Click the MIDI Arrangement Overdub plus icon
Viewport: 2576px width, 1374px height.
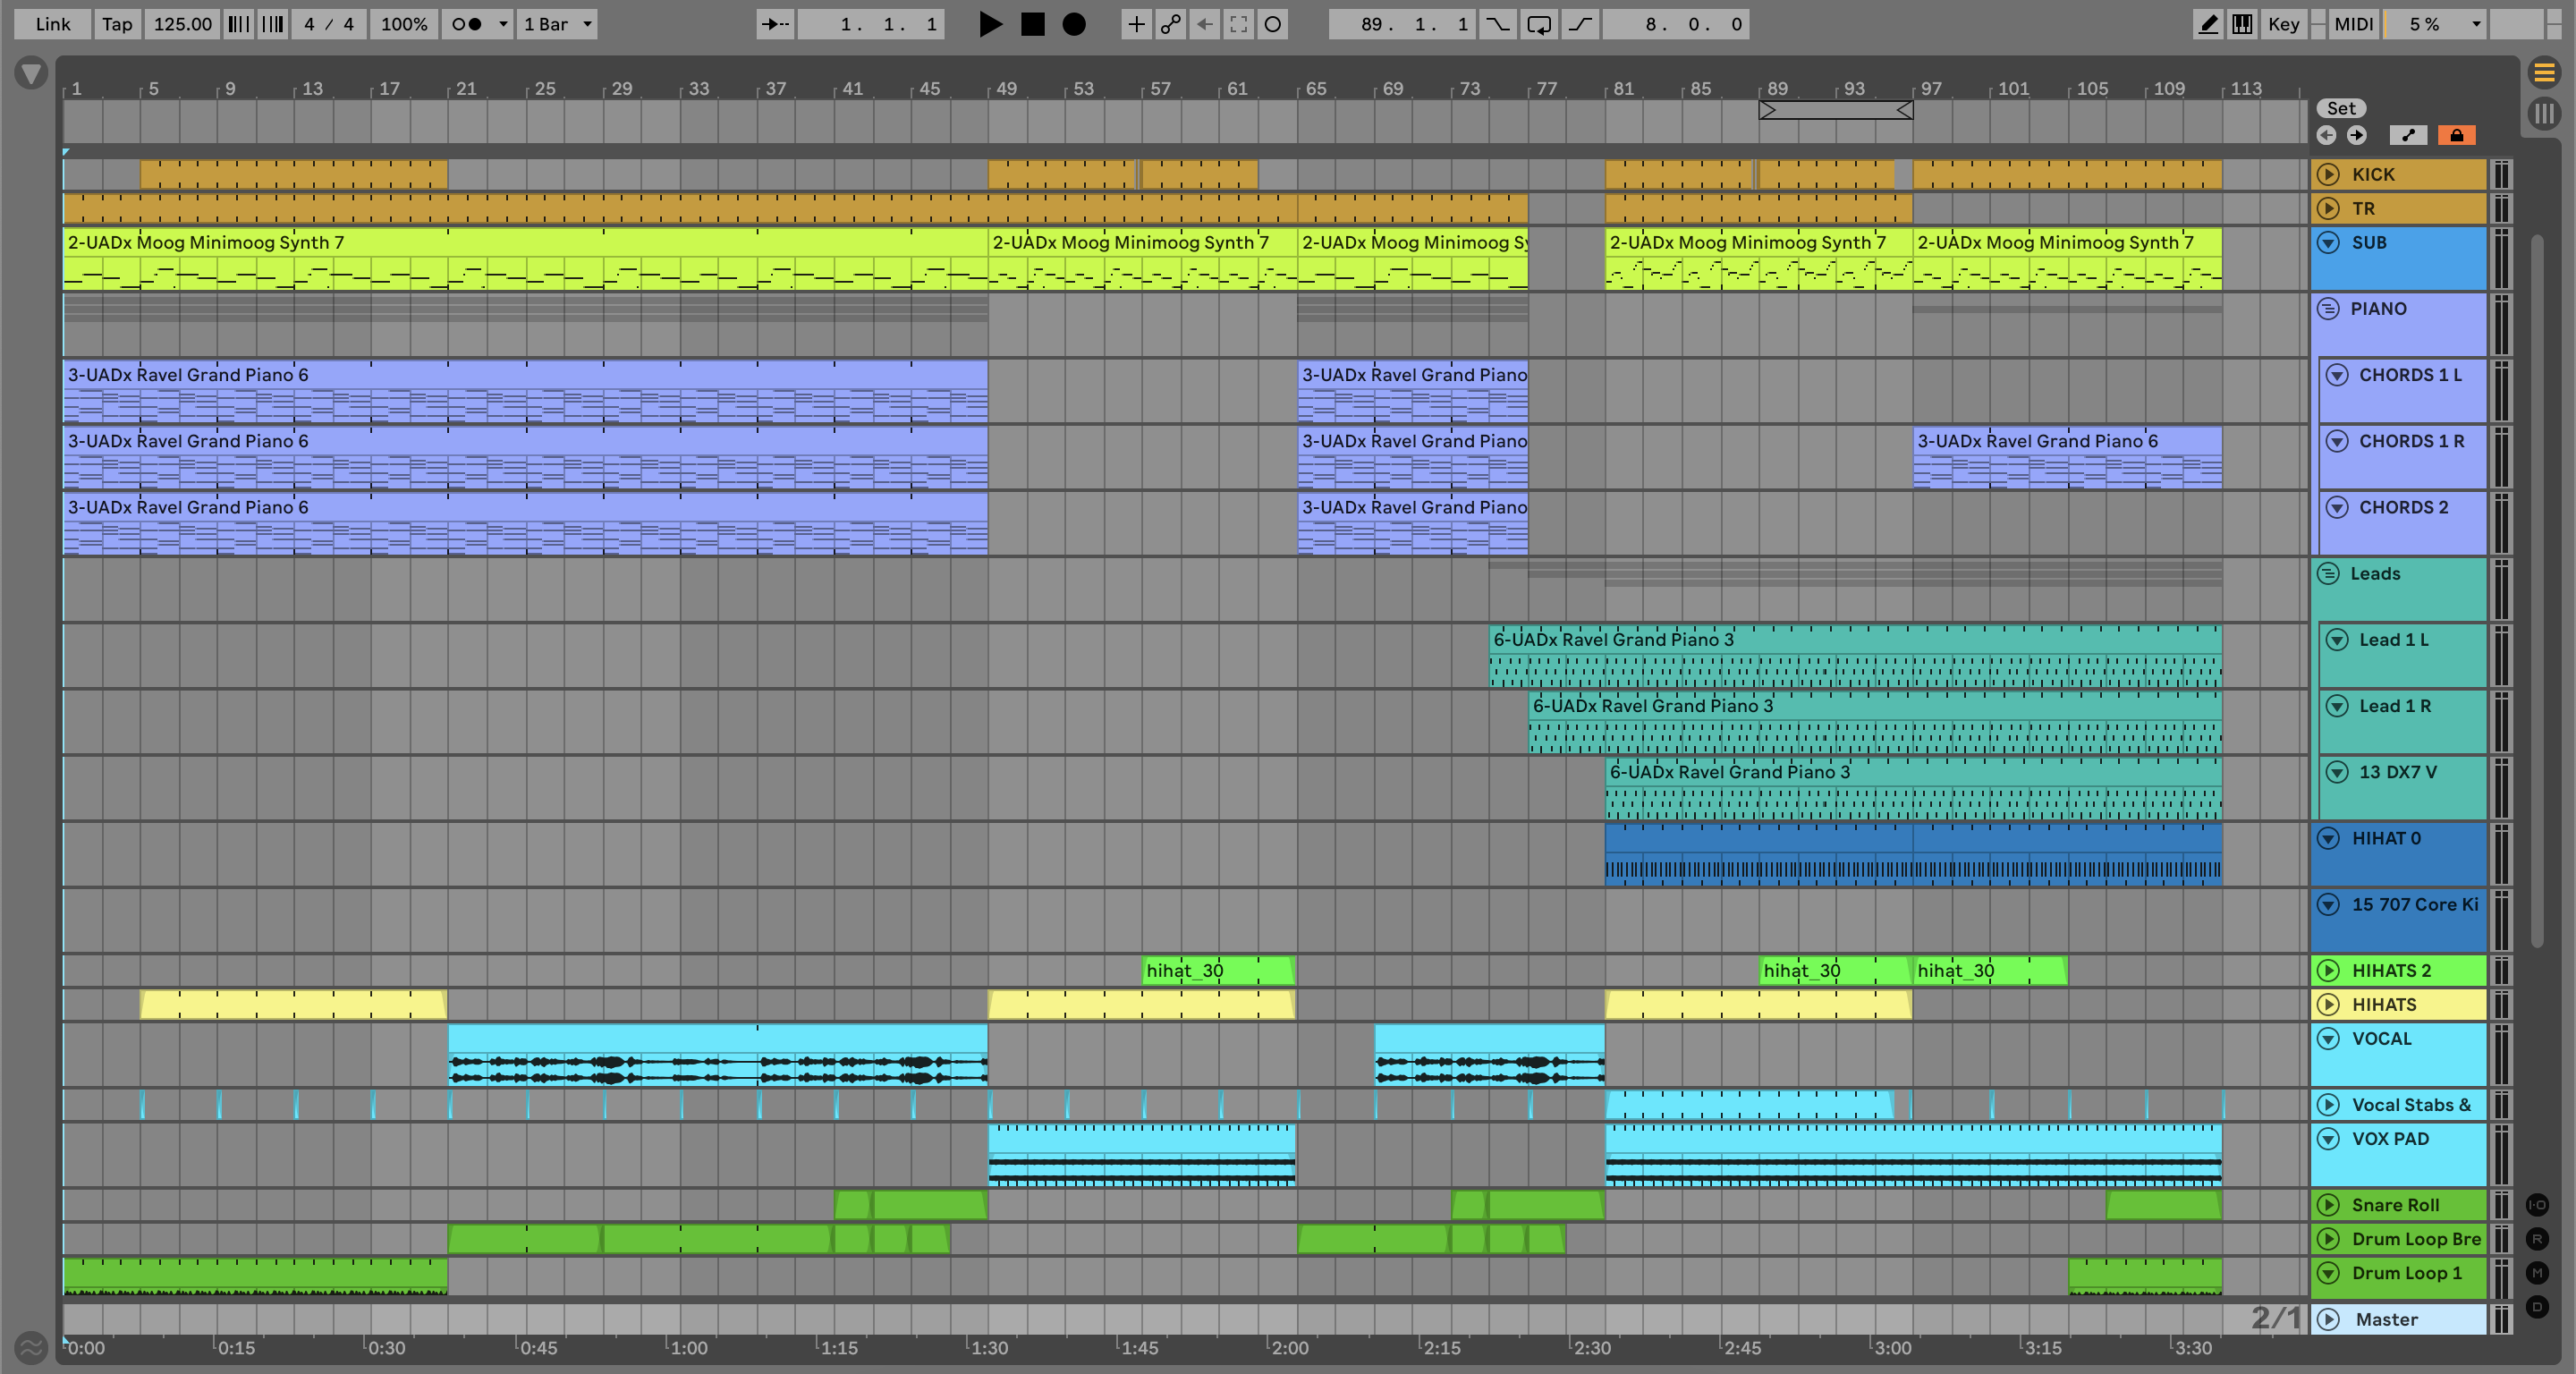click(1136, 24)
